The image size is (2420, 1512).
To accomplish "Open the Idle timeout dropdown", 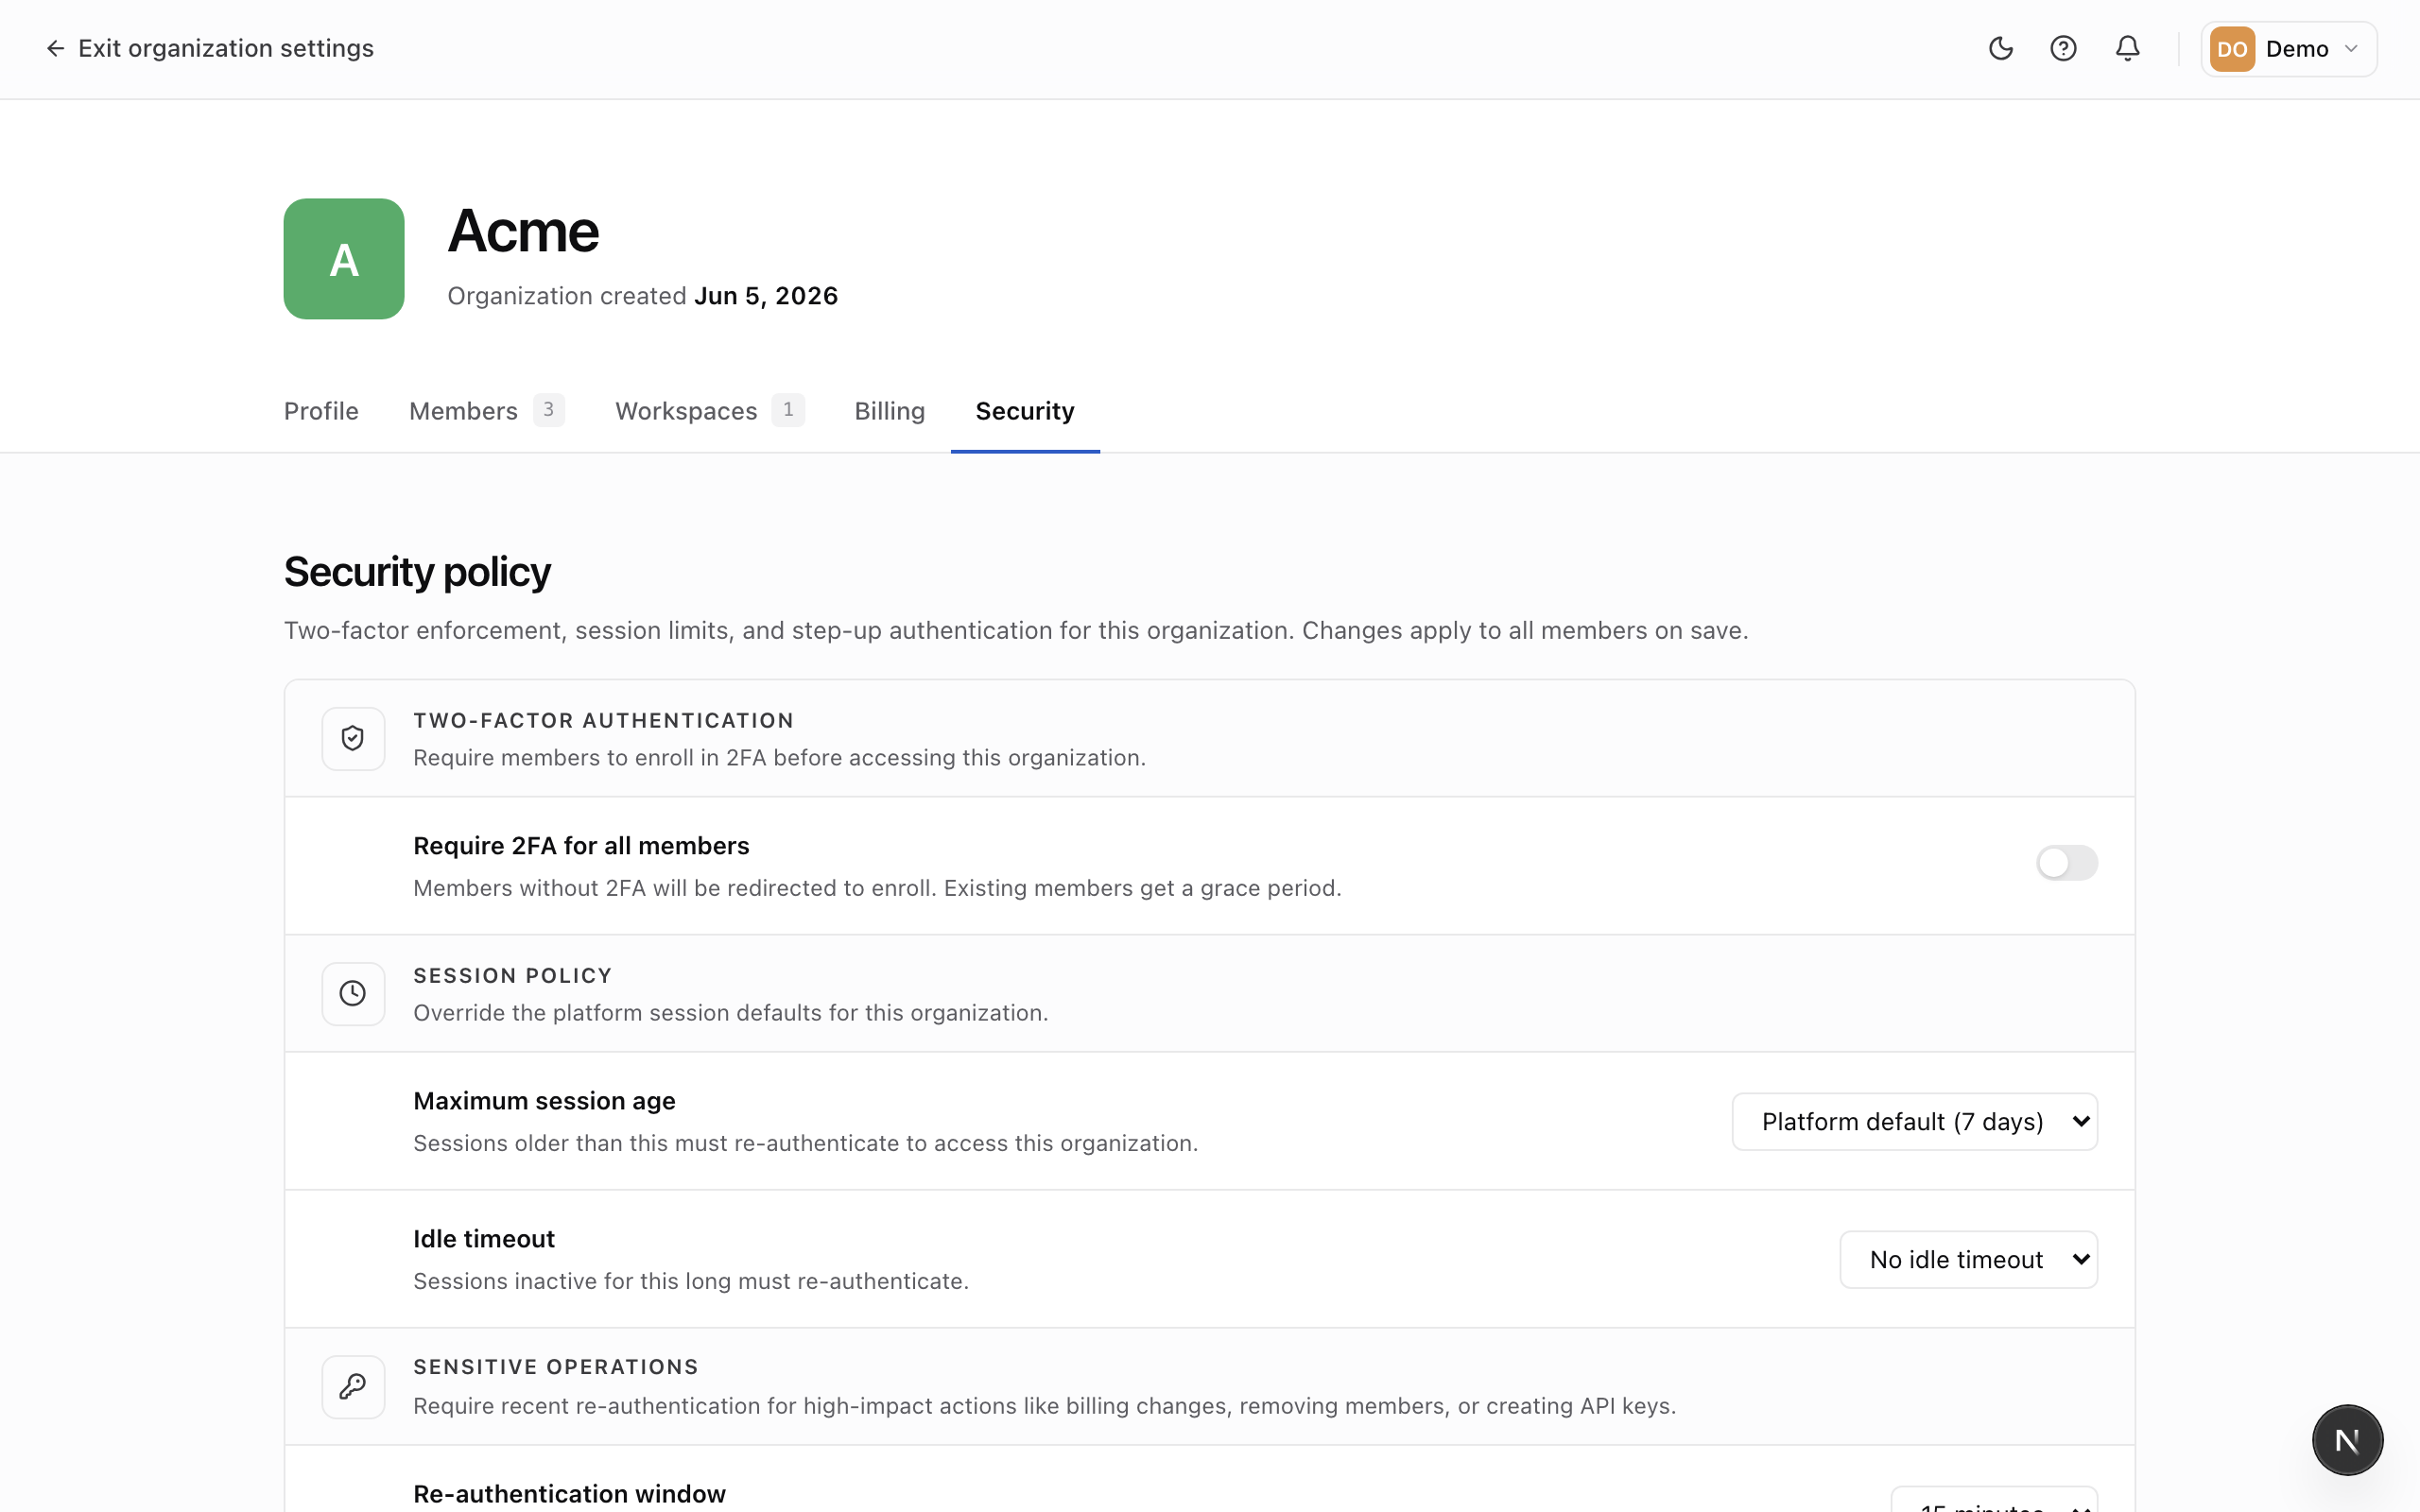I will (x=1968, y=1259).
